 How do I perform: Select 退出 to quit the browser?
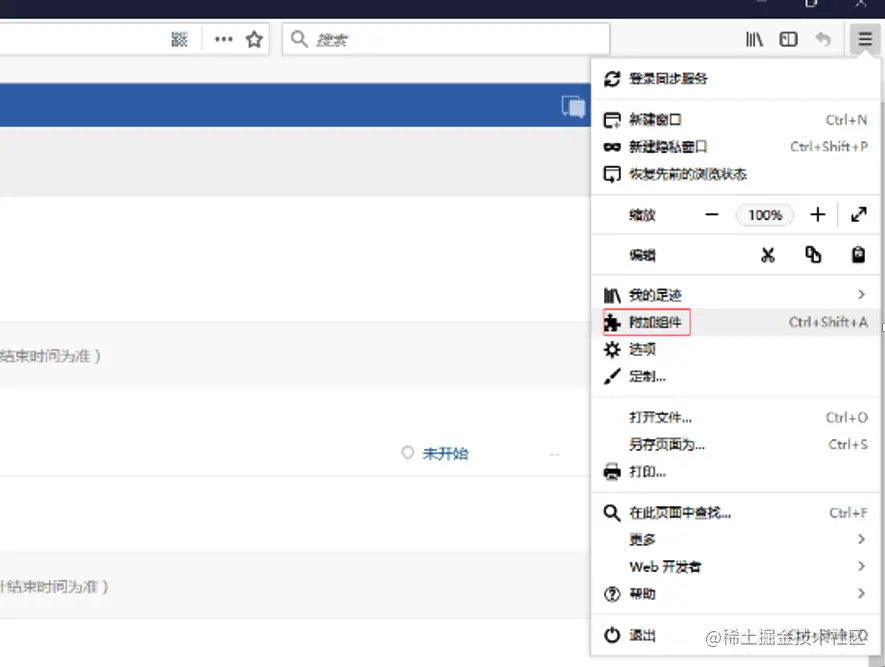point(735,635)
